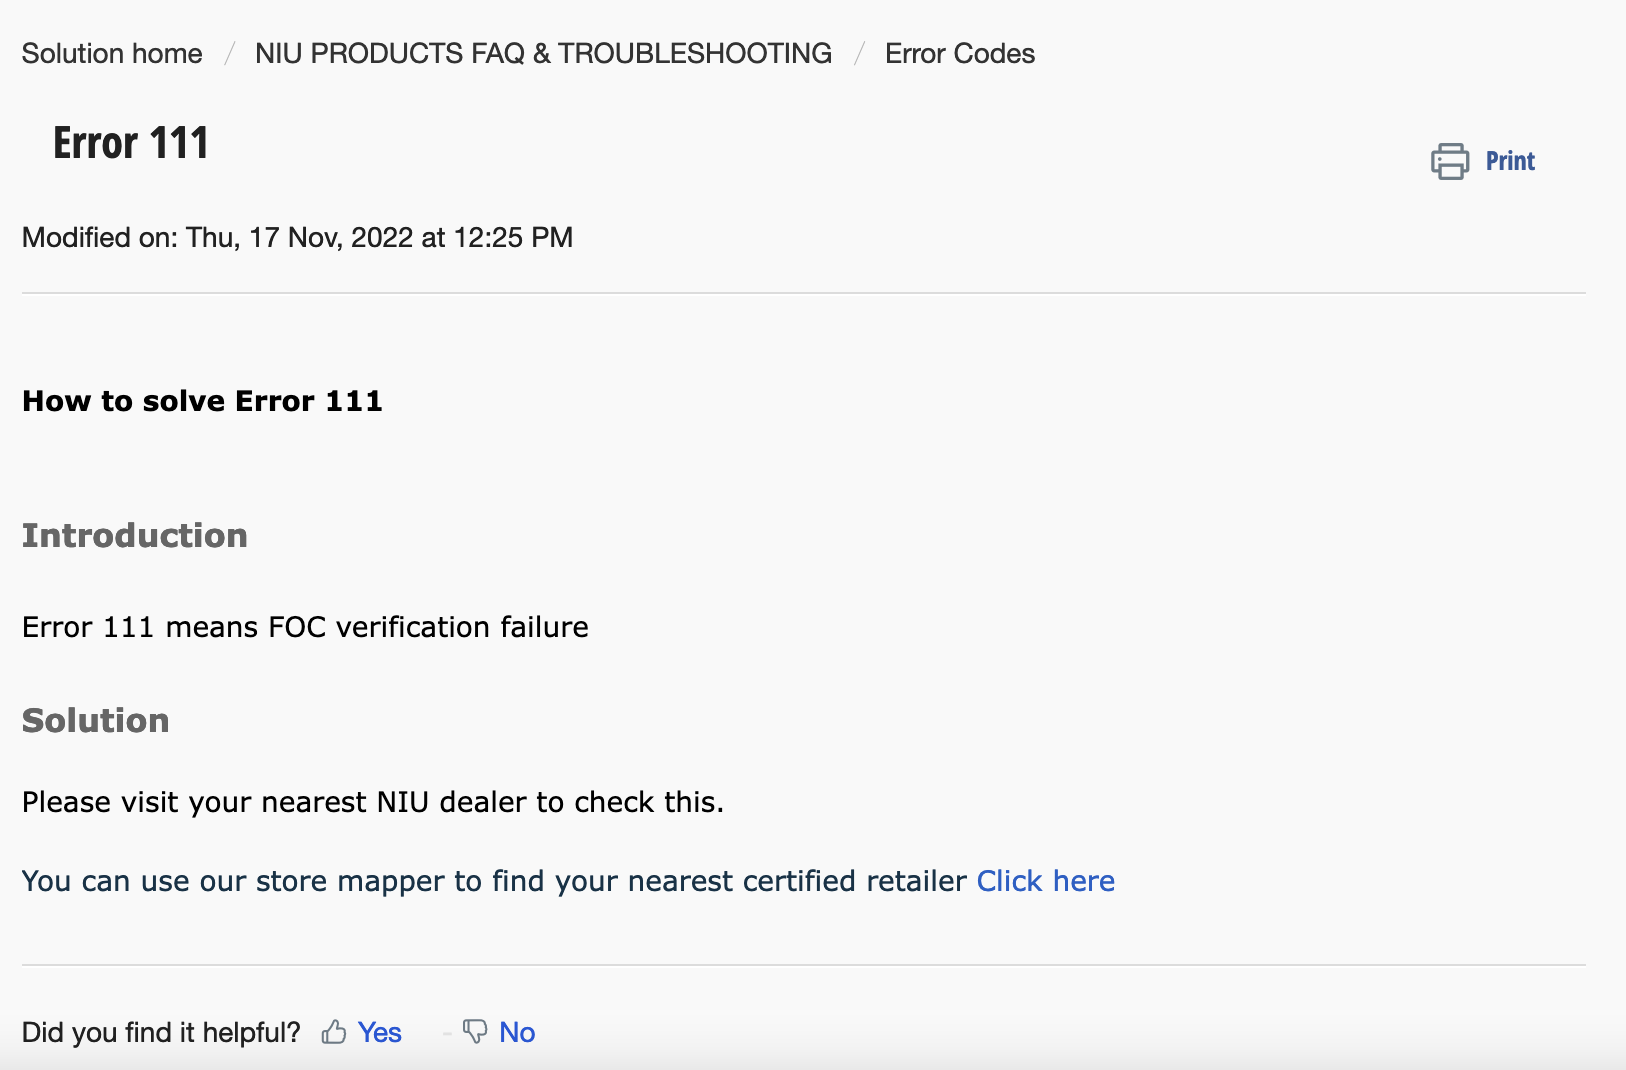
Task: Click the Did you find it helpful text
Action: tap(161, 1032)
